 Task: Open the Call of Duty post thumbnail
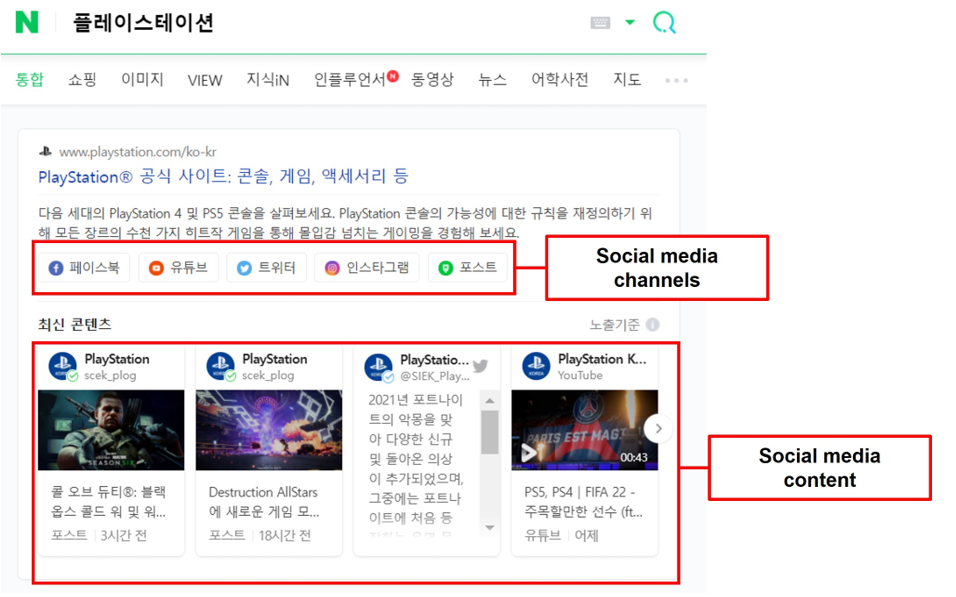tap(111, 430)
